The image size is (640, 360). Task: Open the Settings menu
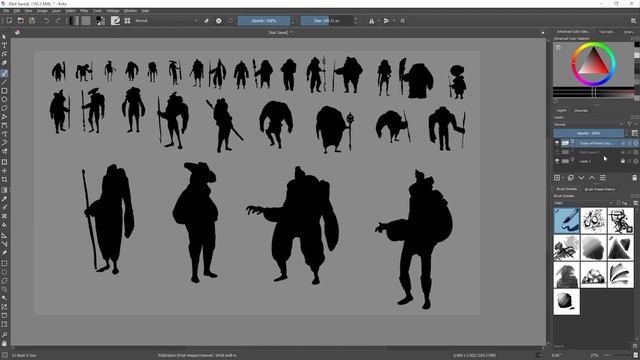coord(113,11)
